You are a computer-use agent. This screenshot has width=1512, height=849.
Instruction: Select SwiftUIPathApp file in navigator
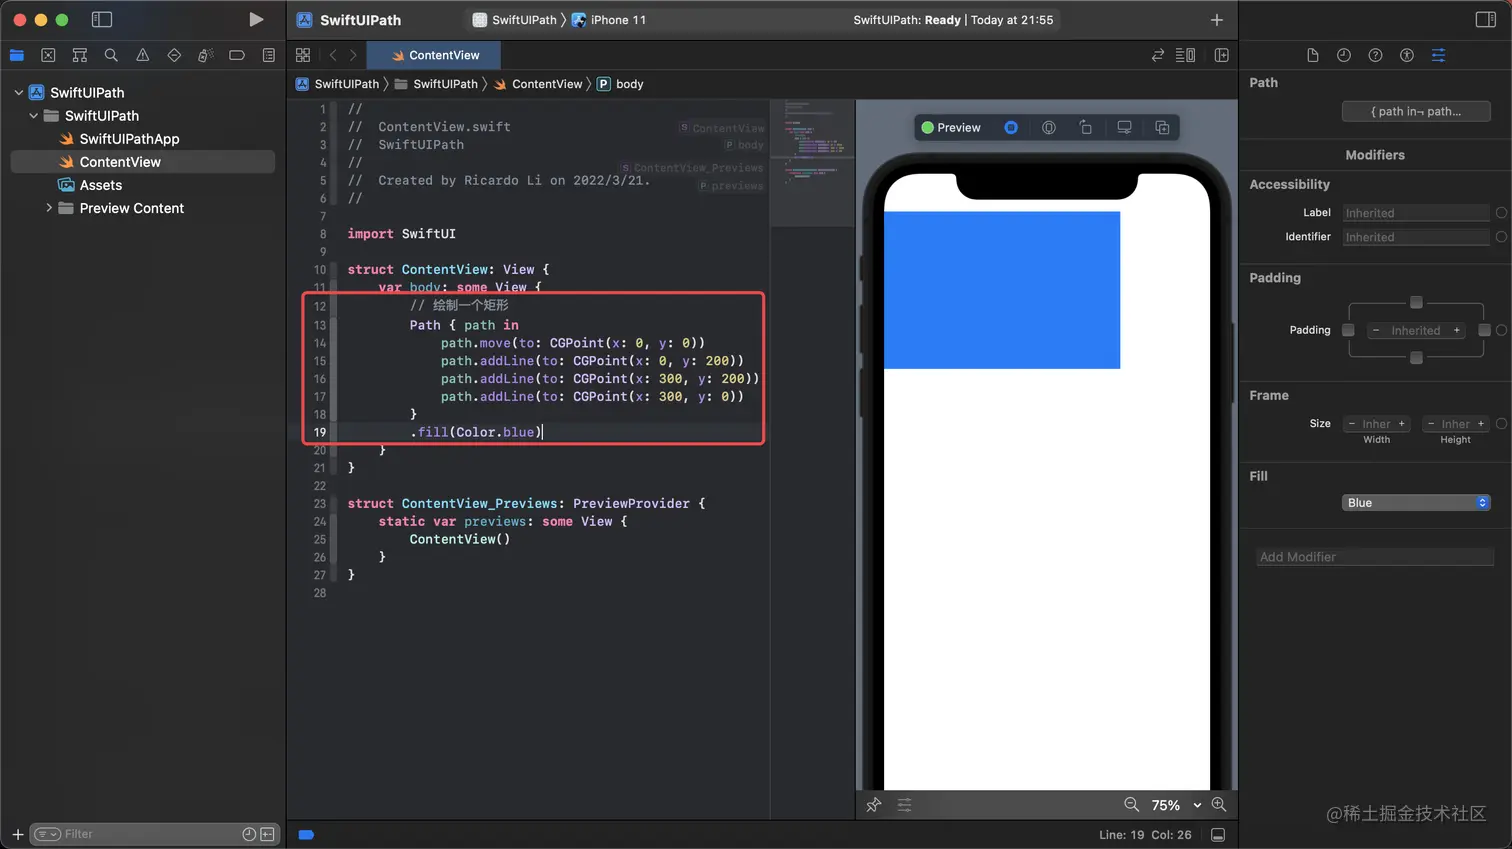[129, 139]
